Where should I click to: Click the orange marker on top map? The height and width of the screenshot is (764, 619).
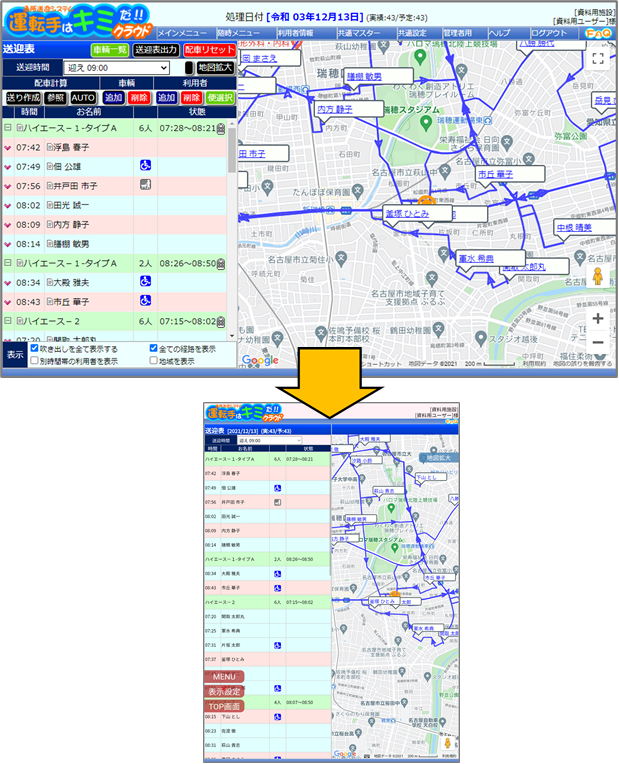[x=426, y=200]
